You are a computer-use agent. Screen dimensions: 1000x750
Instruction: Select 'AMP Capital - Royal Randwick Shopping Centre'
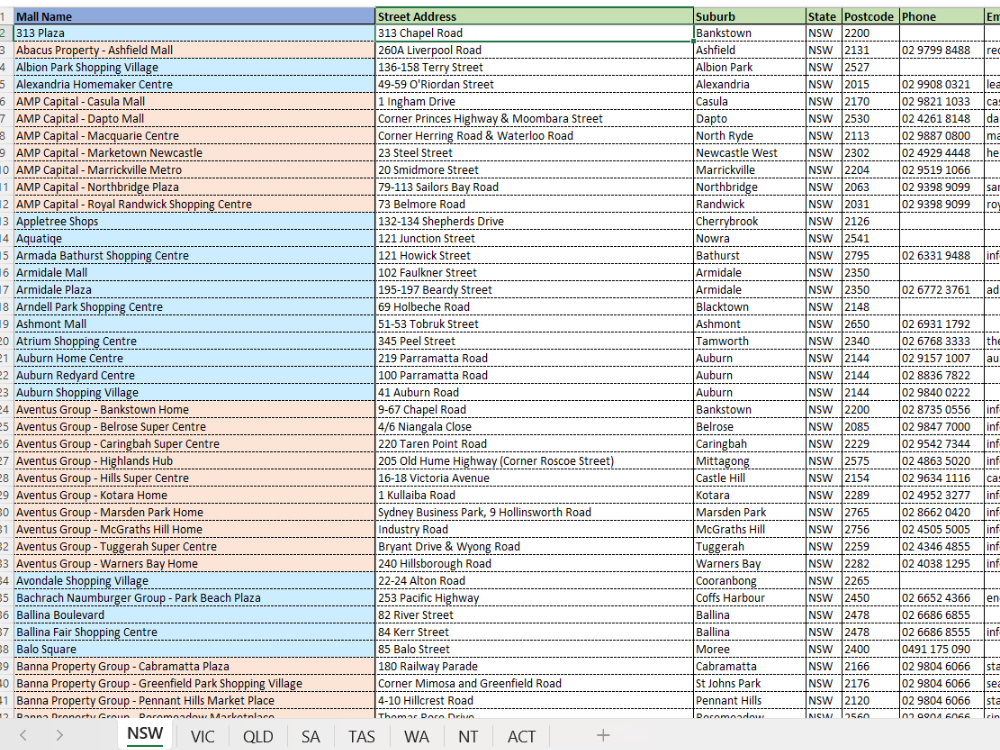[x=195, y=204]
